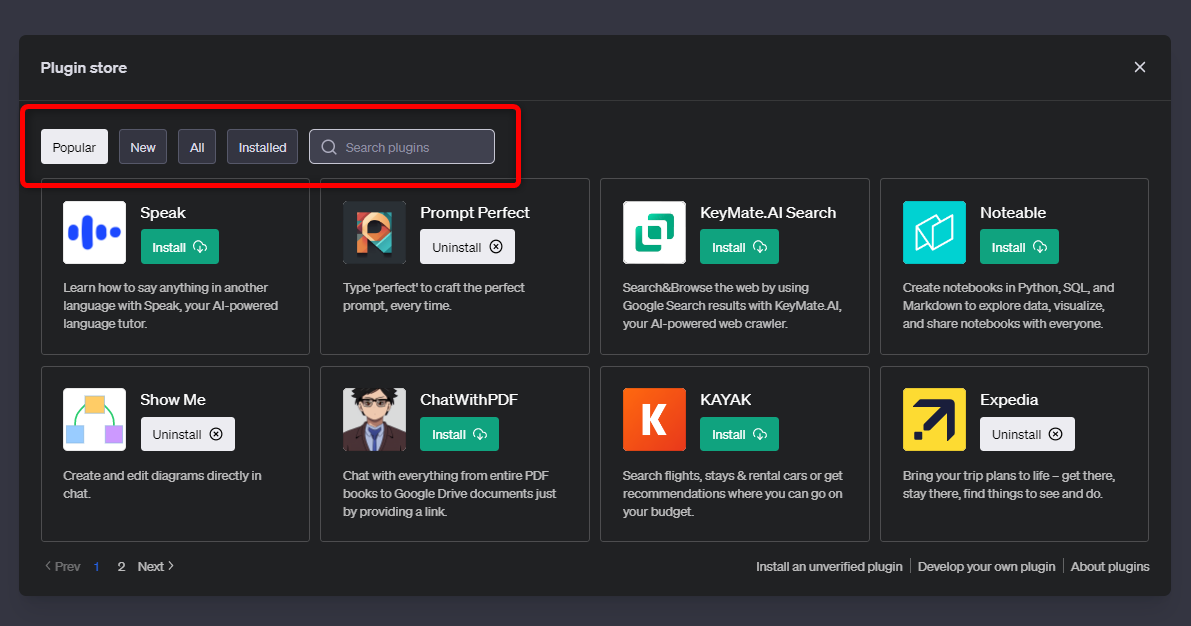Viewport: 1191px width, 626px height.
Task: Click the Plugin store heading
Action: tap(84, 68)
